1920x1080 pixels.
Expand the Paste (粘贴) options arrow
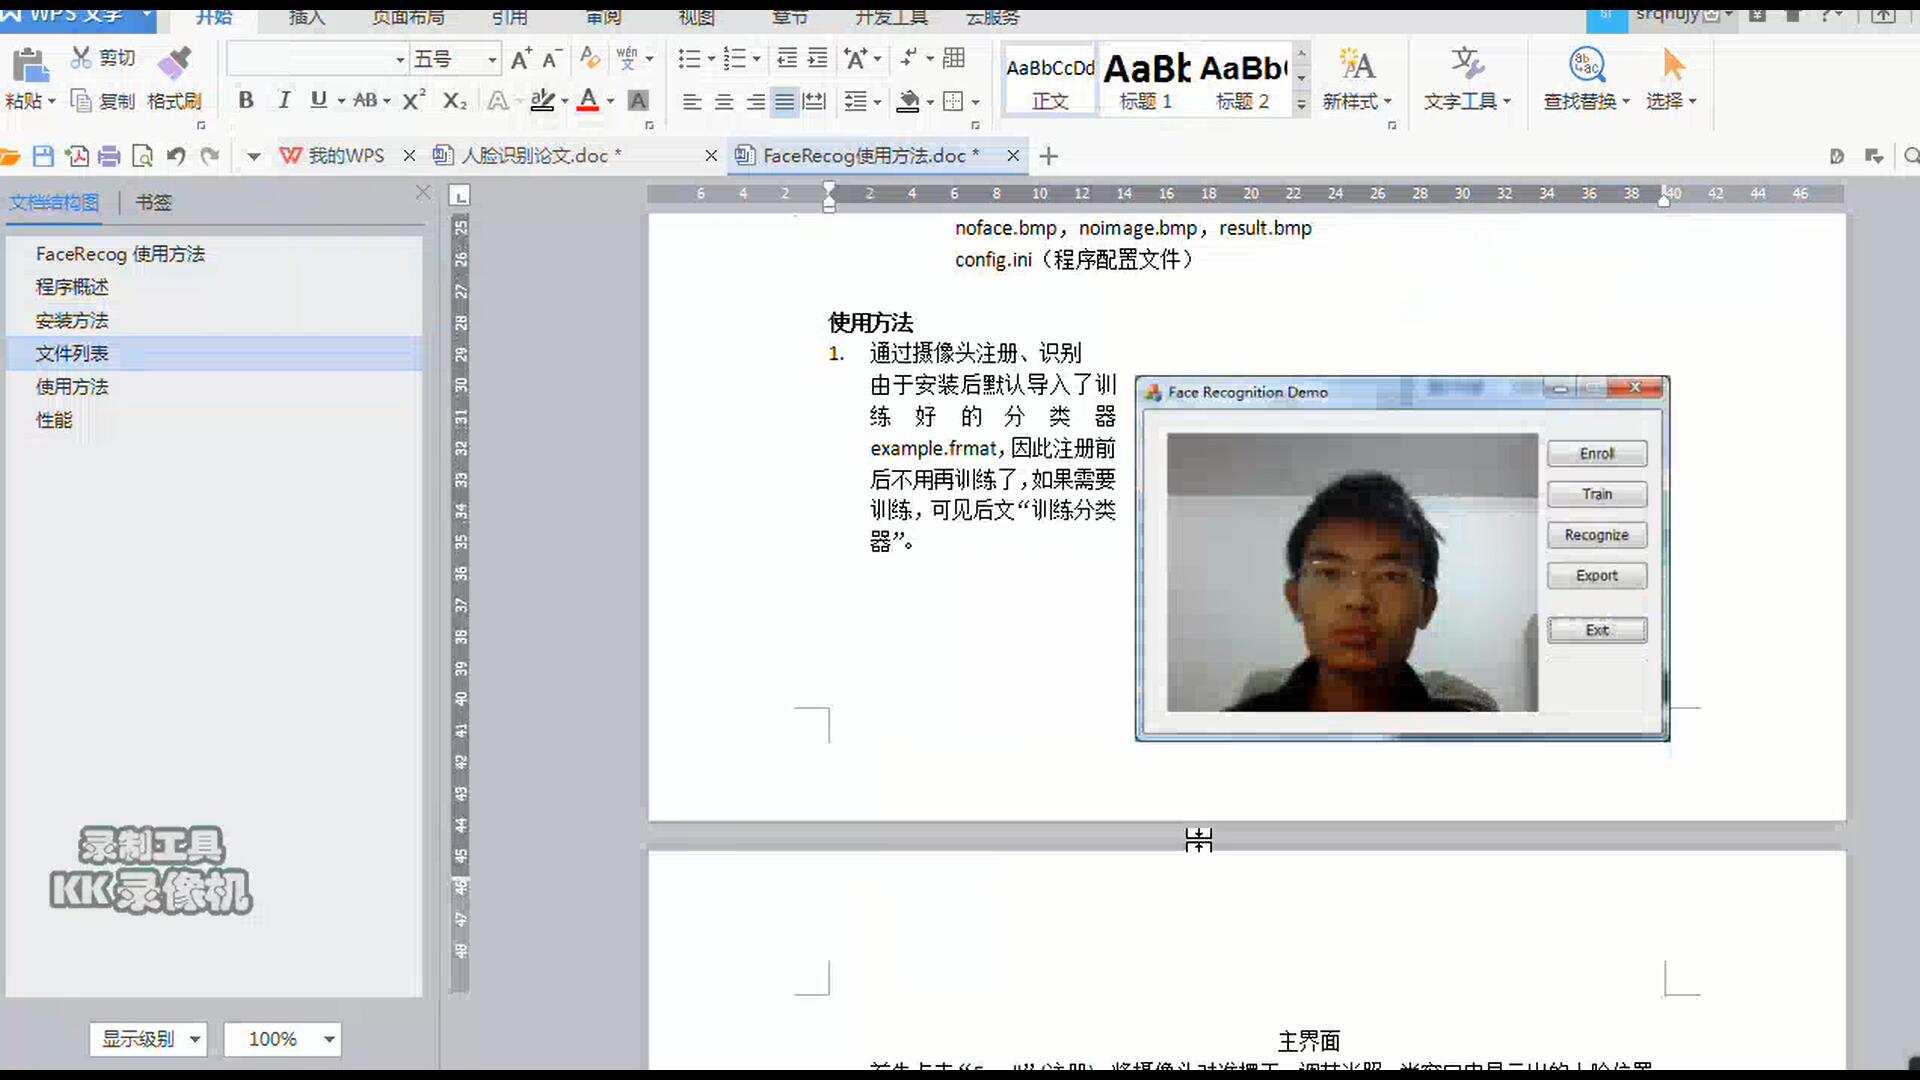(x=51, y=101)
